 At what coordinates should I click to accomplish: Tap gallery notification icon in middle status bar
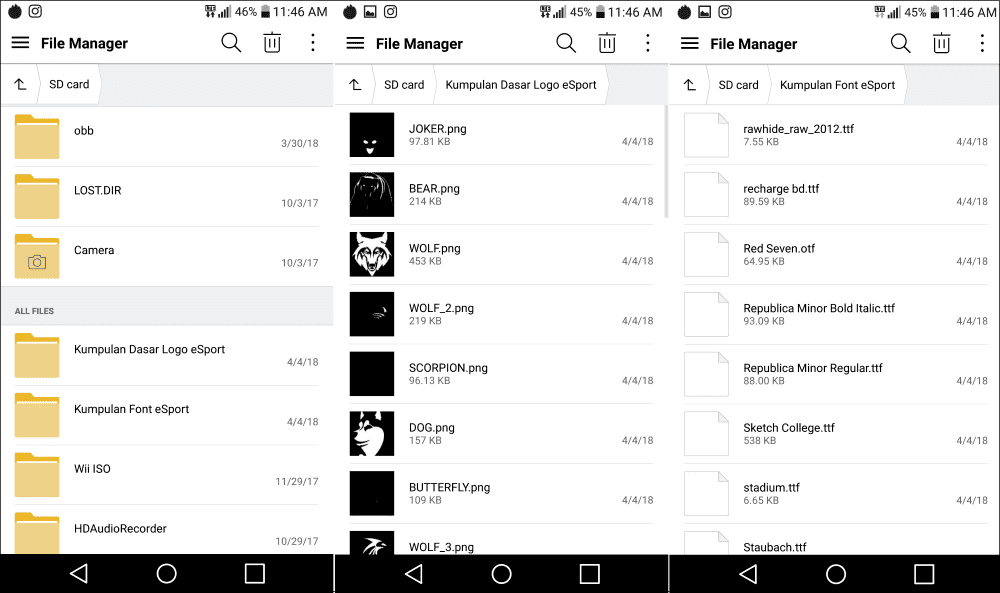tap(370, 11)
